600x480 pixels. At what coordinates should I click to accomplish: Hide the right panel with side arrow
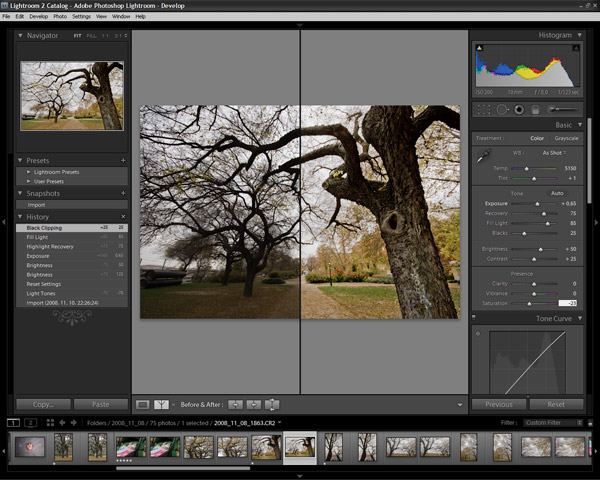click(596, 222)
